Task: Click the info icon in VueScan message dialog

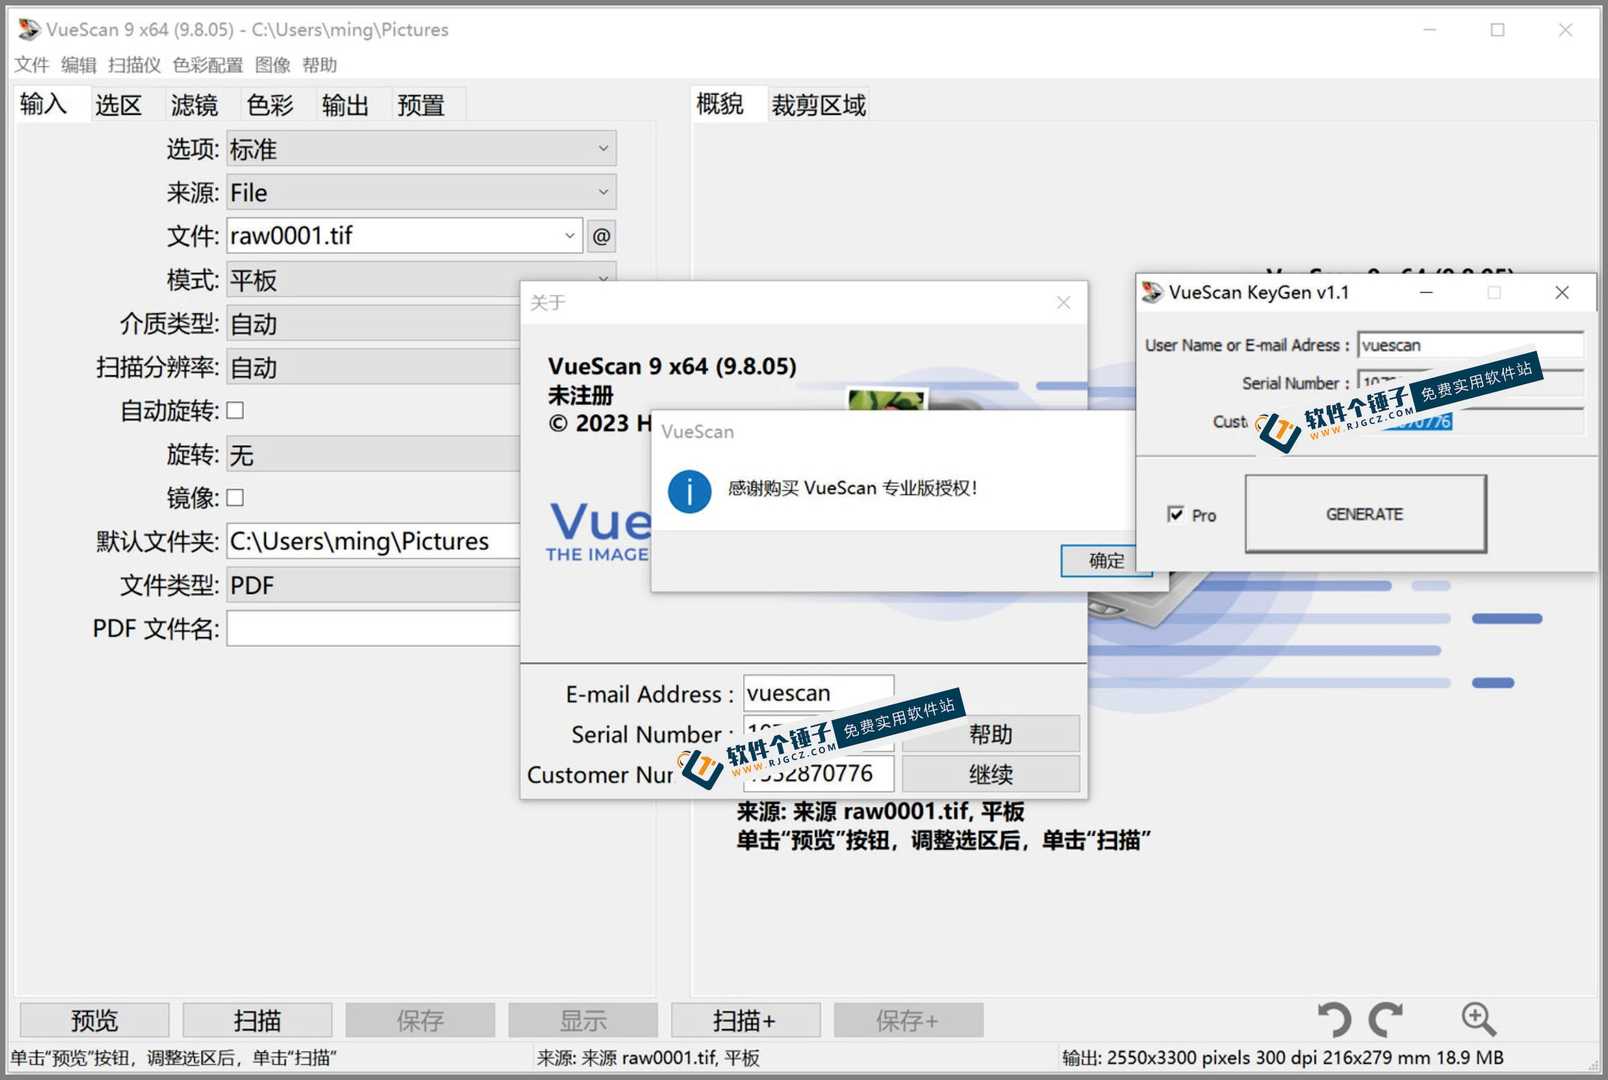Action: 689,491
